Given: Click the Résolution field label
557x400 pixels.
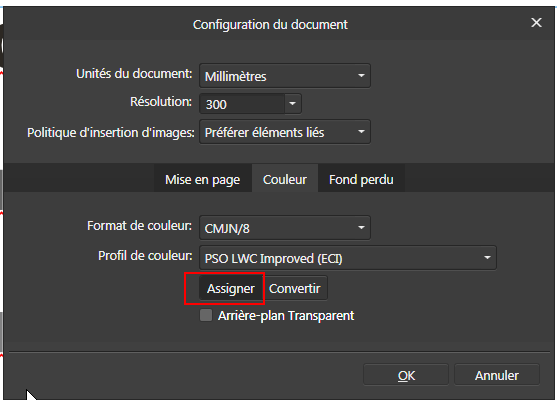Looking at the screenshot, I should point(161,102).
